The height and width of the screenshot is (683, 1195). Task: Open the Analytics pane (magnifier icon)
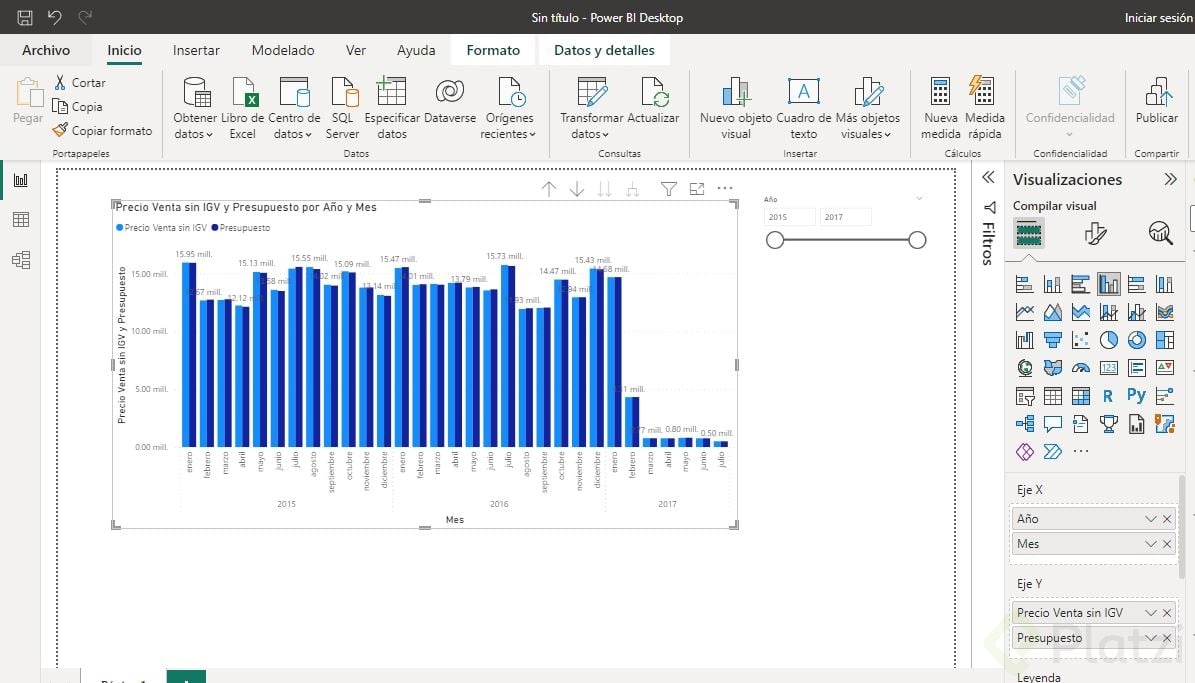pos(1160,233)
